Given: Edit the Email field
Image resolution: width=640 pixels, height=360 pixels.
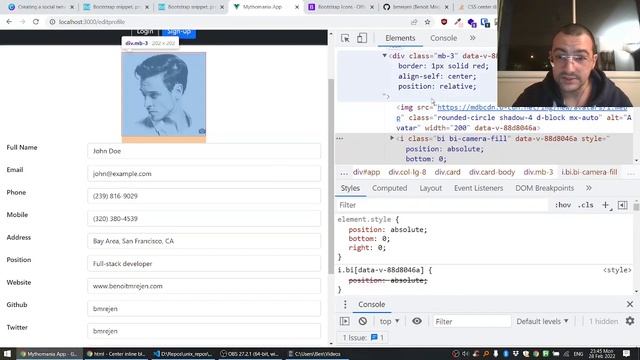Looking at the screenshot, I should tap(204, 173).
